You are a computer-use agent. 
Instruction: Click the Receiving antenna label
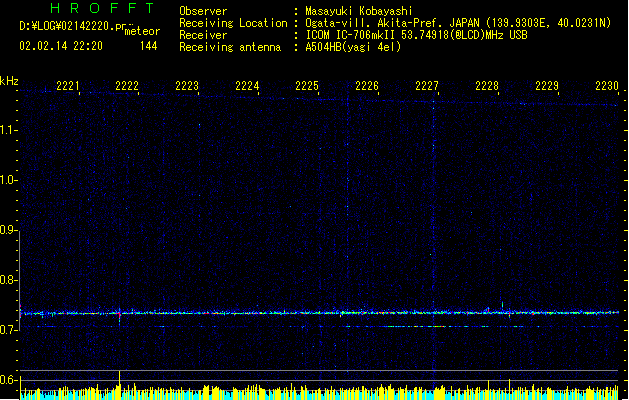coord(230,47)
